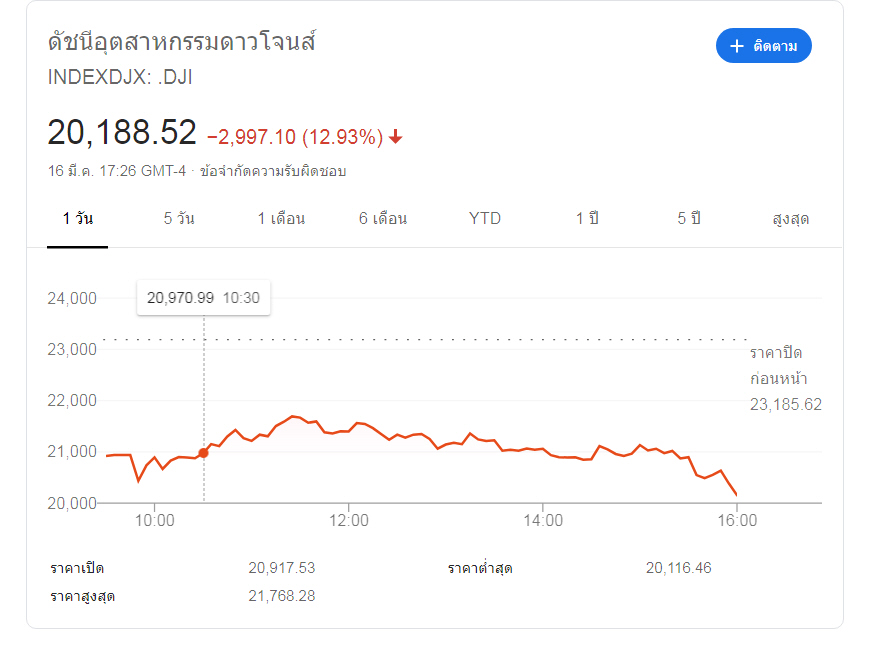This screenshot has height=645, width=885.
Task: Switch to YTD chart range
Action: 485,218
